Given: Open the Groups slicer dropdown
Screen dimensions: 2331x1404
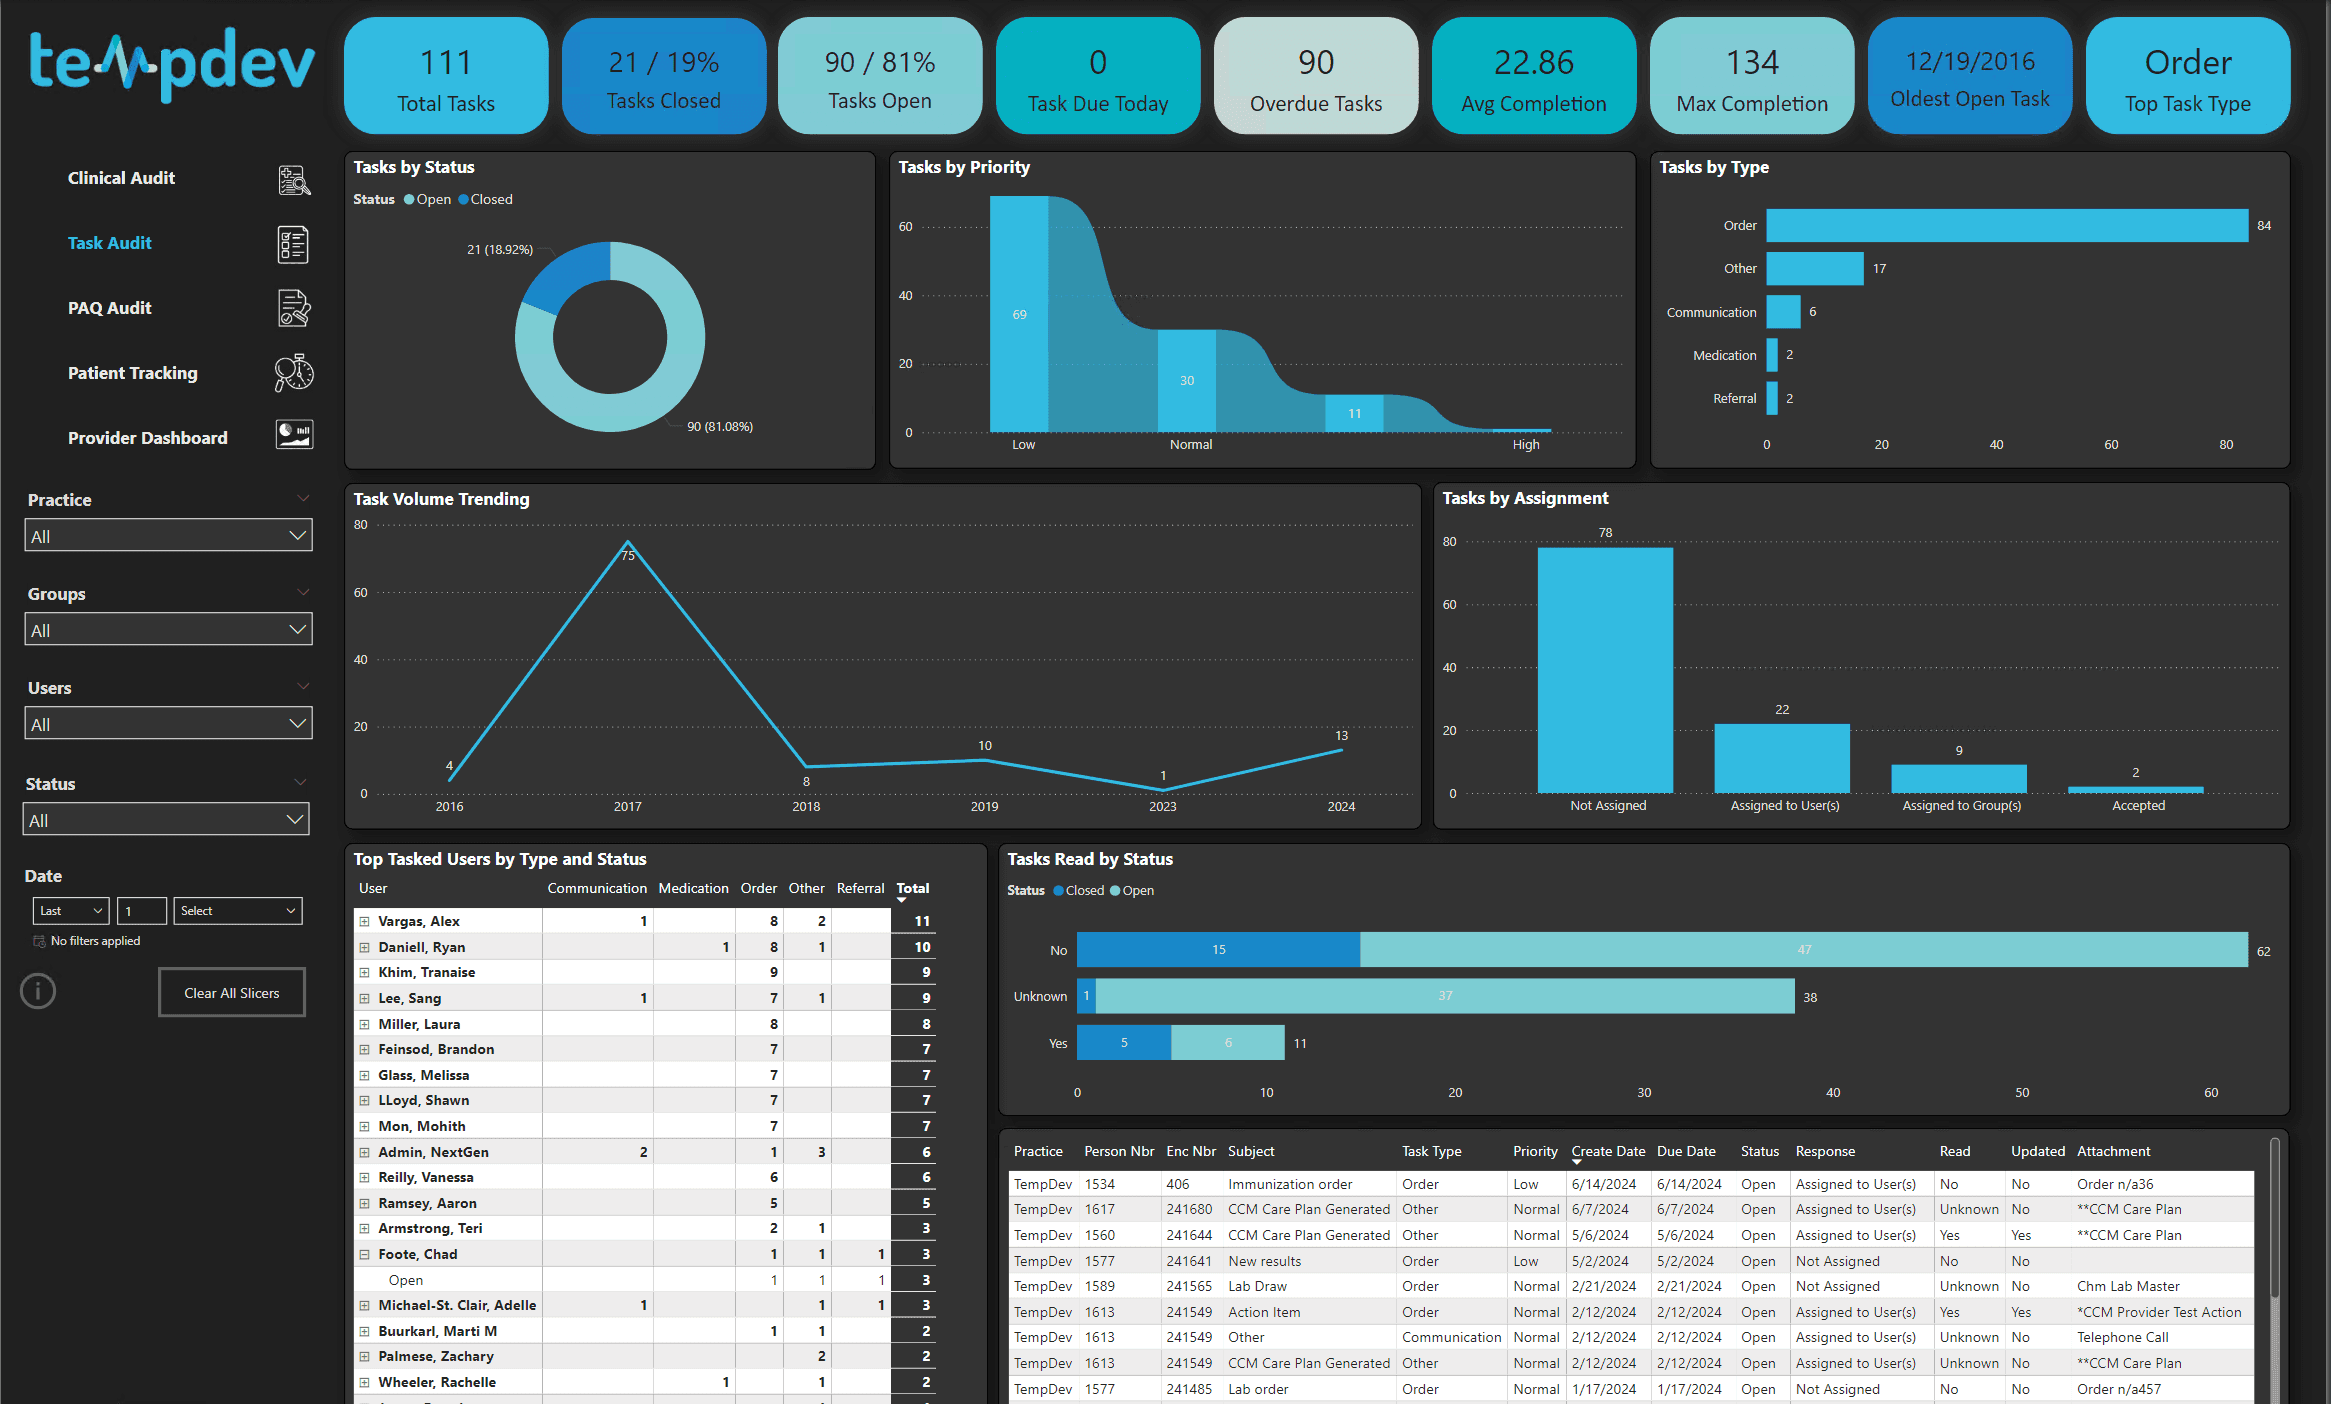Looking at the screenshot, I should (168, 629).
